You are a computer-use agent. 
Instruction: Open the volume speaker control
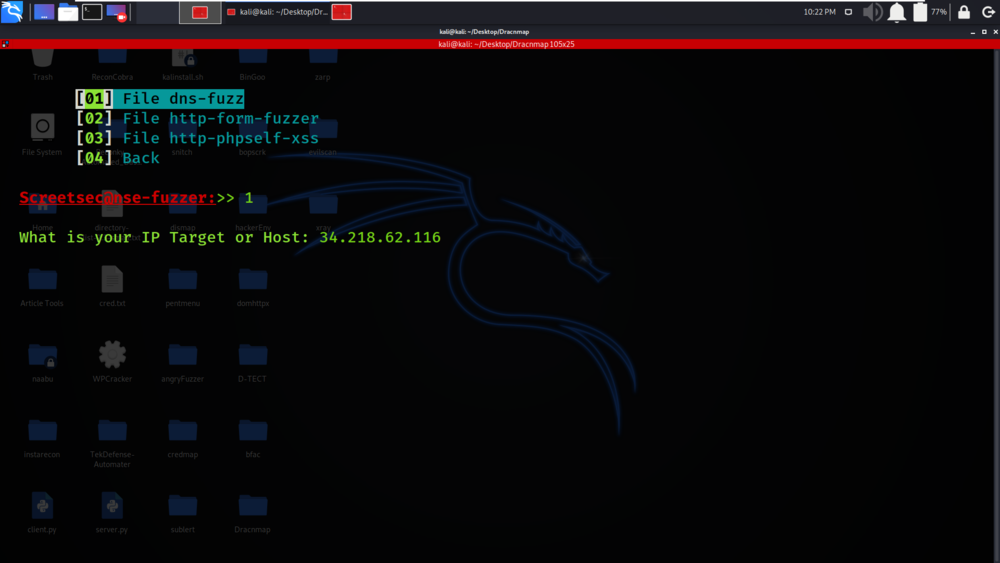tap(872, 12)
